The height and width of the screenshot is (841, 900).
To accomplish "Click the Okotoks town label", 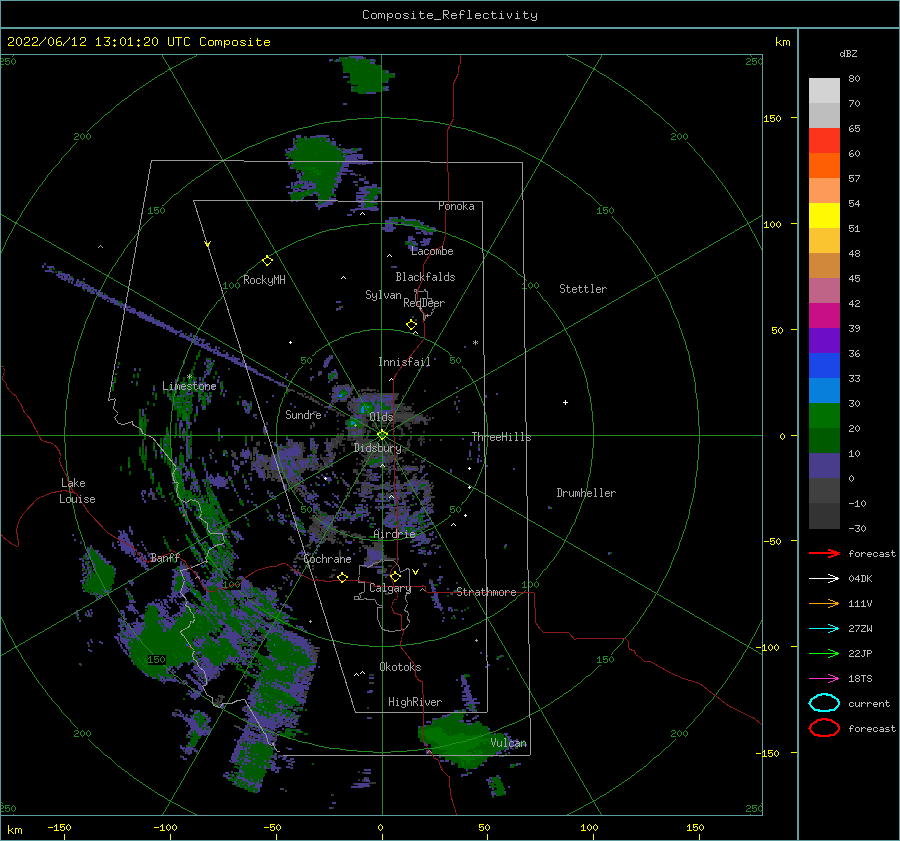I will [400, 667].
